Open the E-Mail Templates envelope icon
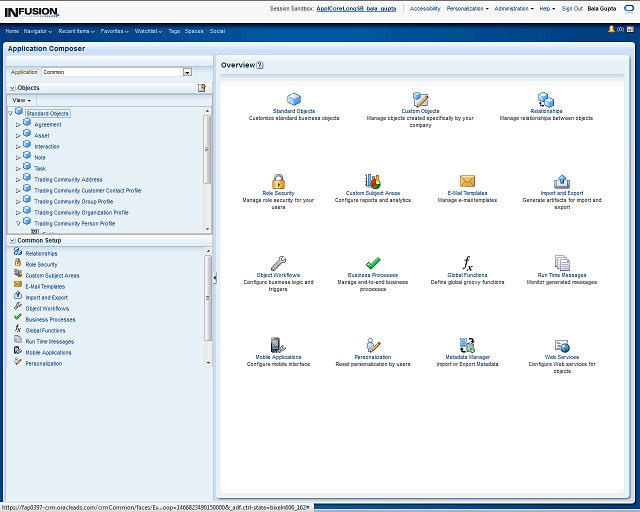 click(x=467, y=181)
